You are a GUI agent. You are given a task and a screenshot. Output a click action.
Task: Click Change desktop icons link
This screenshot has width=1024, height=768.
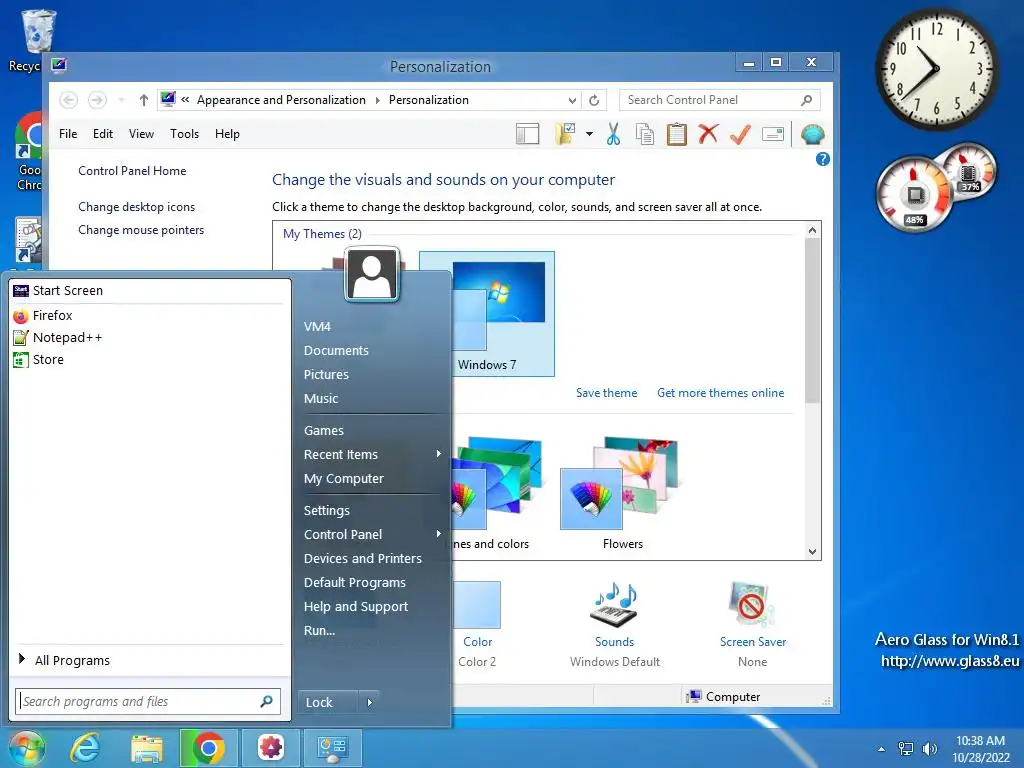coord(136,207)
